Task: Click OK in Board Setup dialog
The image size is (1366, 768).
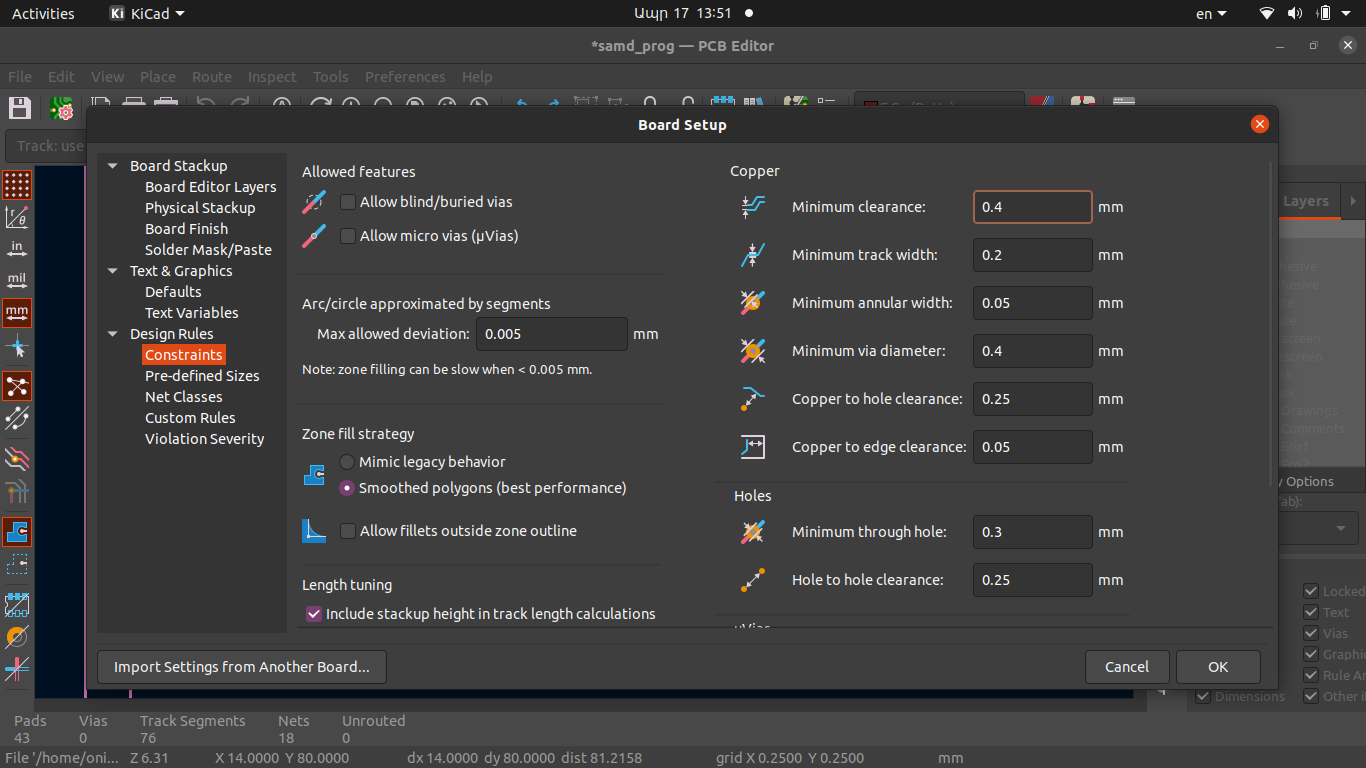Action: (x=1218, y=667)
